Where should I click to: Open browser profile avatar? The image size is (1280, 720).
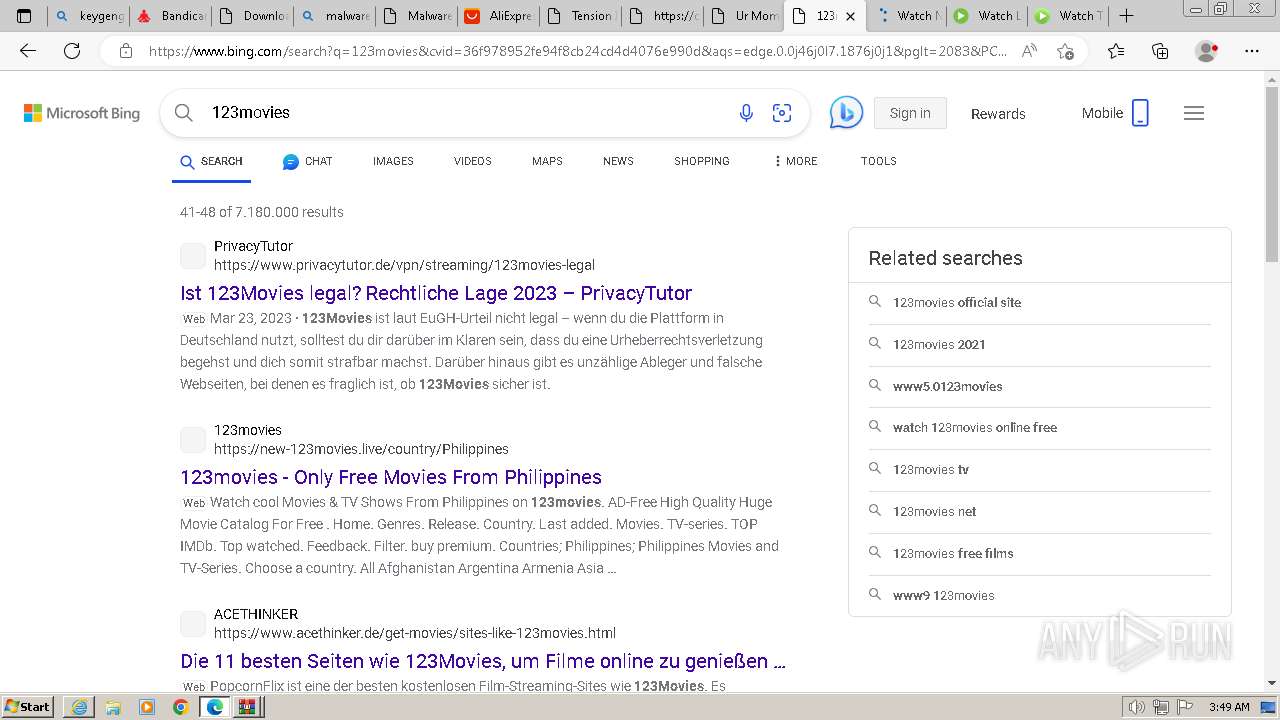(x=1207, y=51)
